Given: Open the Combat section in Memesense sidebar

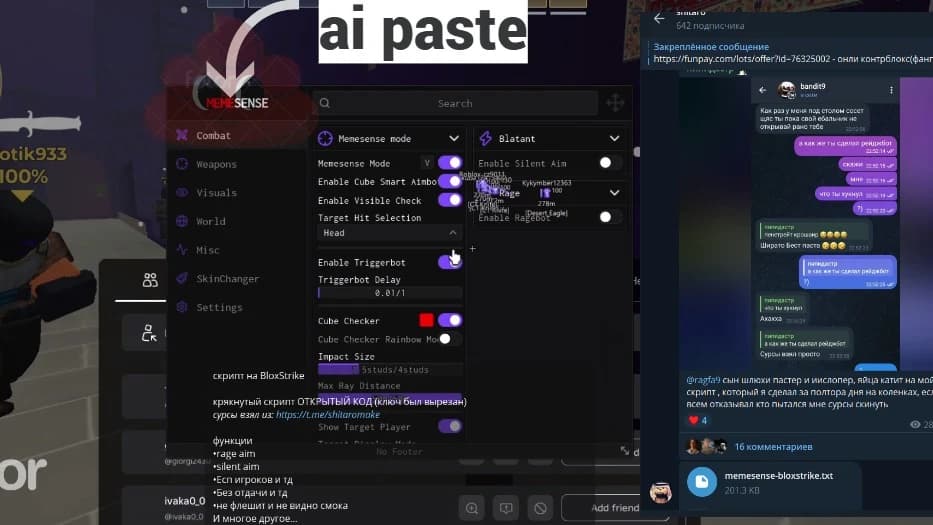Looking at the screenshot, I should [x=213, y=136].
